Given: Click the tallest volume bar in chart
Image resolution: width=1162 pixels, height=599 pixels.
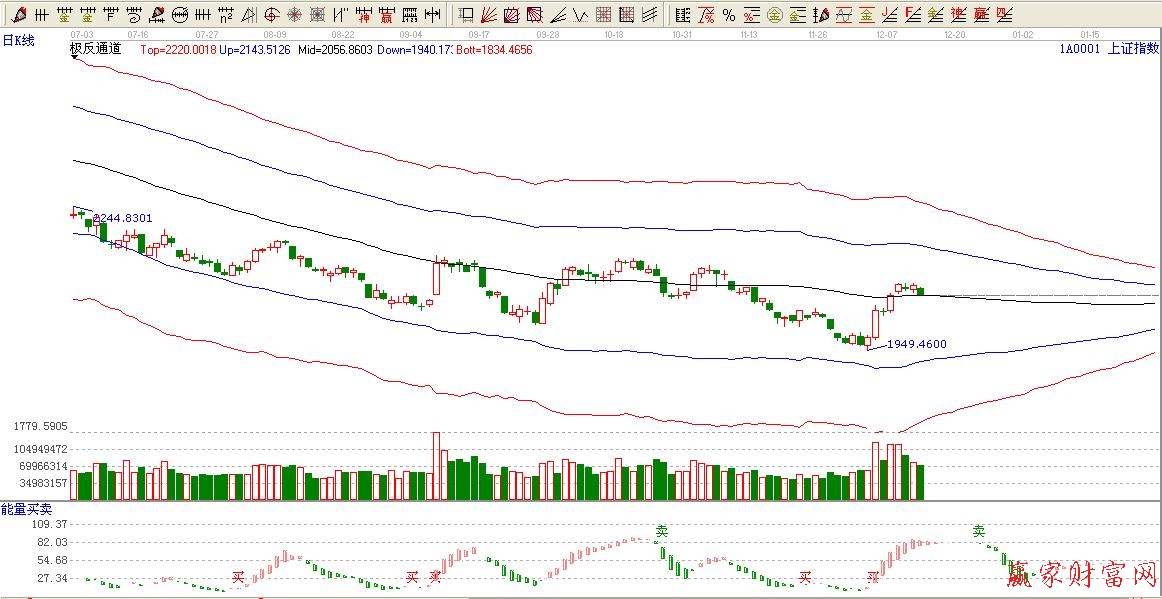Looking at the screenshot, I should (x=437, y=465).
